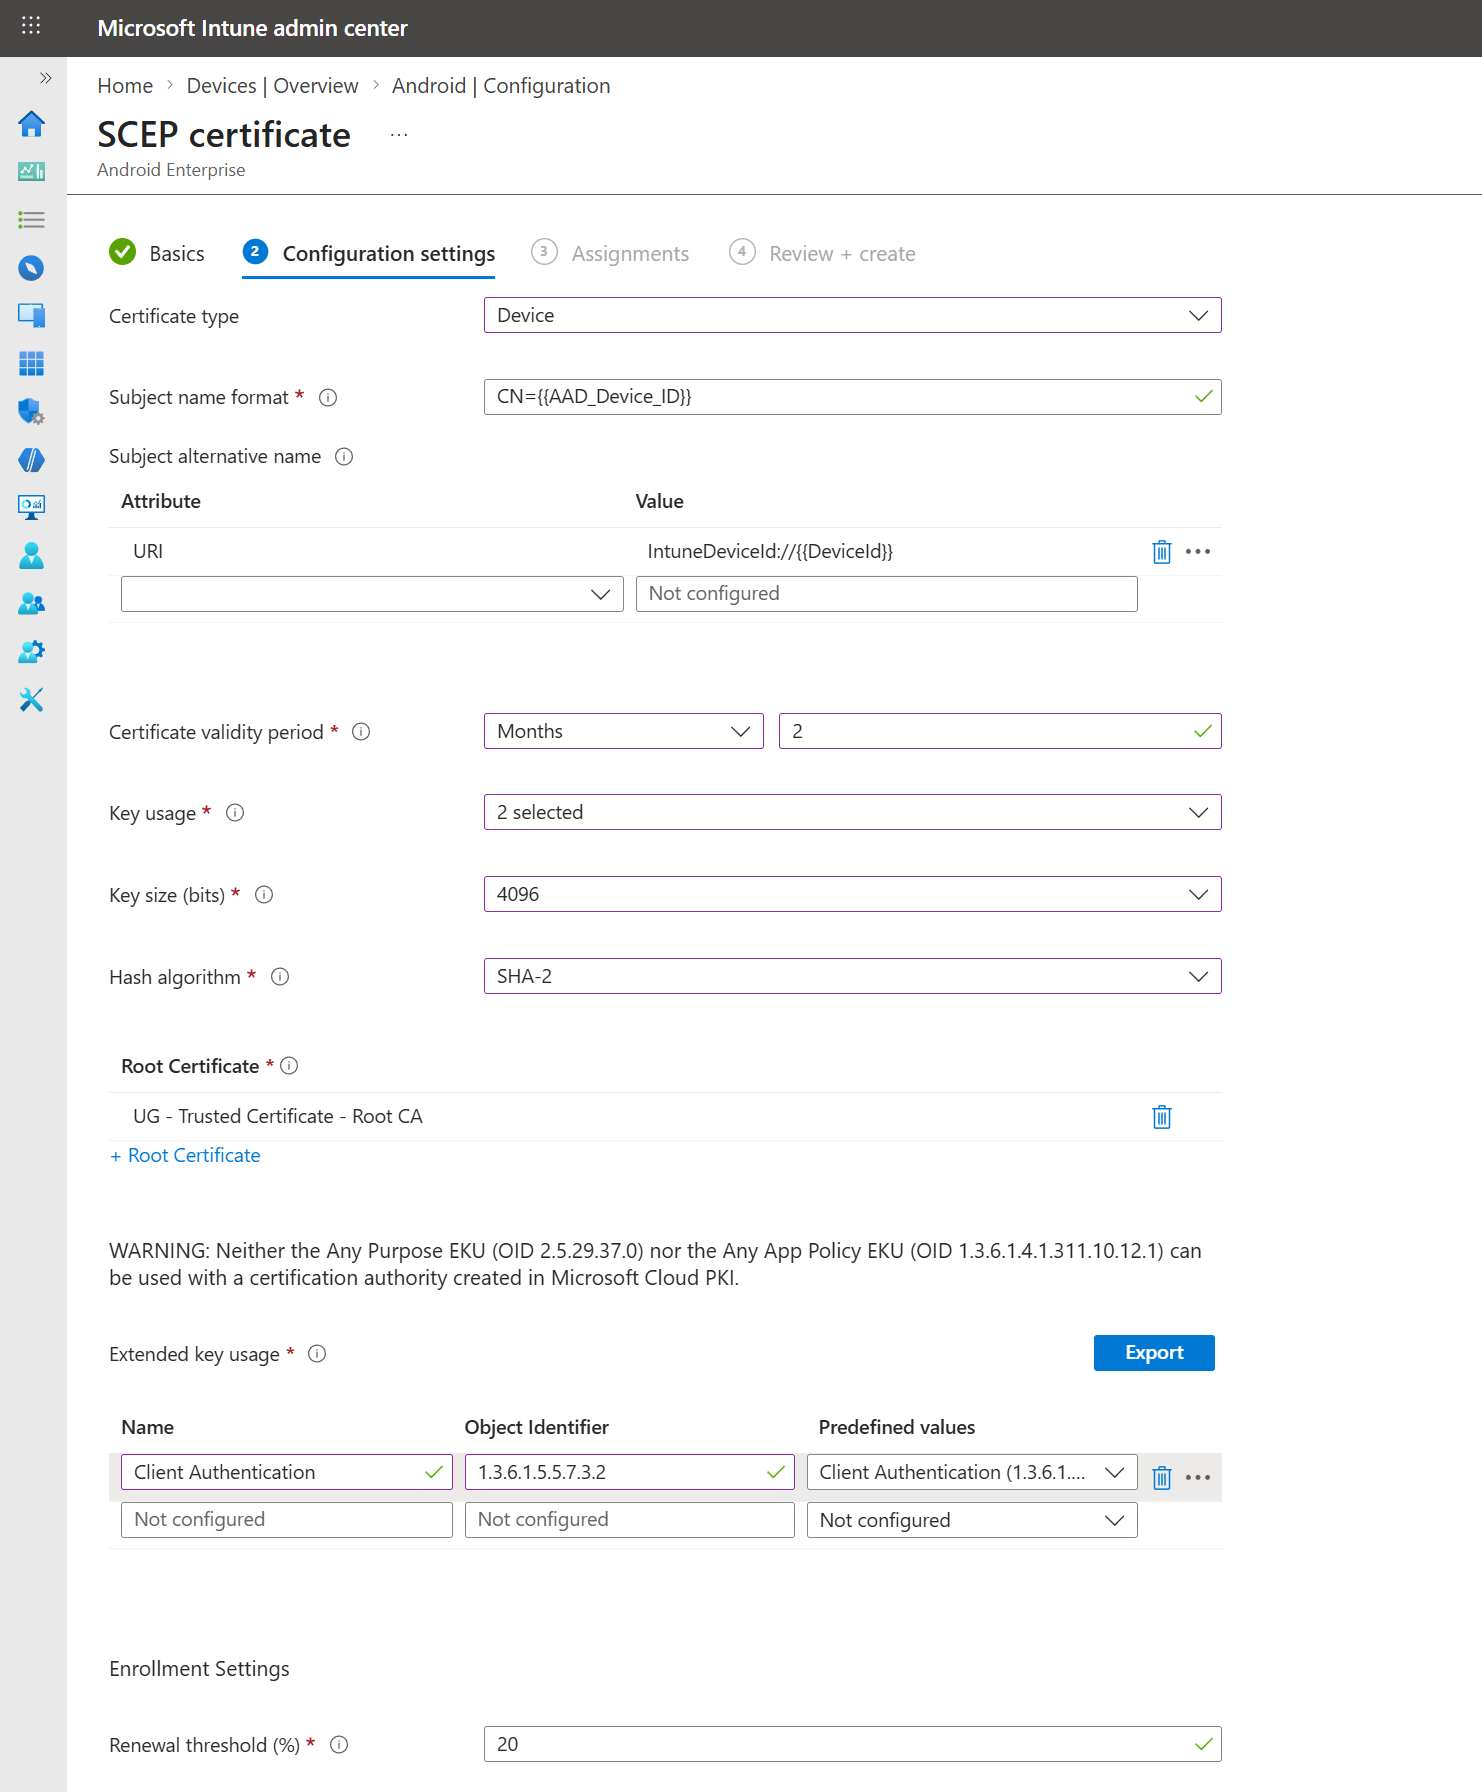Screen dimensions: 1482x1792
Task: Click the Android | Configuration breadcrumb
Action: click(501, 86)
